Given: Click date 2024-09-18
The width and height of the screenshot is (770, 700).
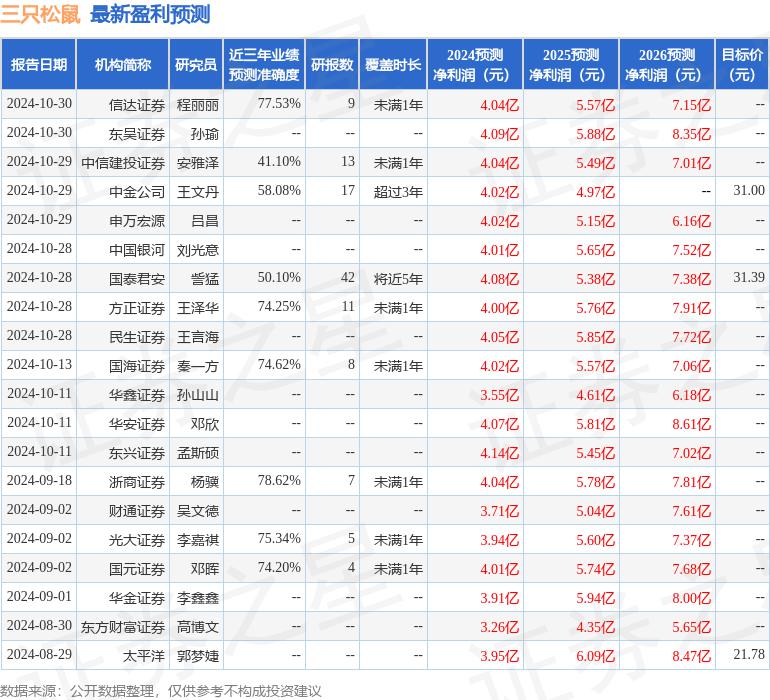Looking at the screenshot, I should tap(39, 480).
